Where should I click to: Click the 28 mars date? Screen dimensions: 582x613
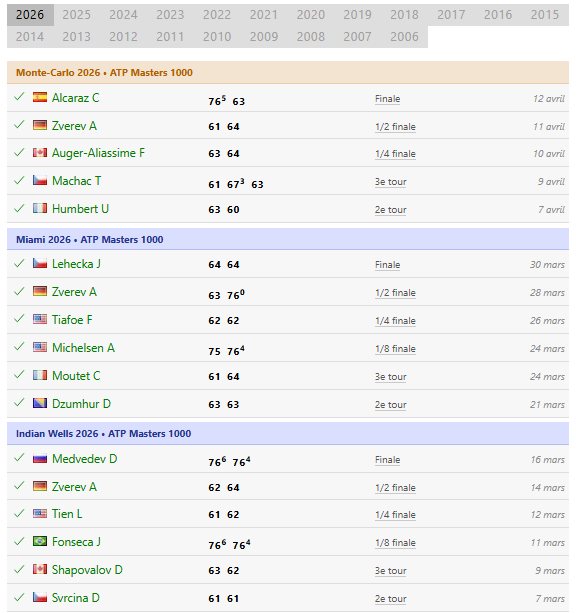point(547,293)
